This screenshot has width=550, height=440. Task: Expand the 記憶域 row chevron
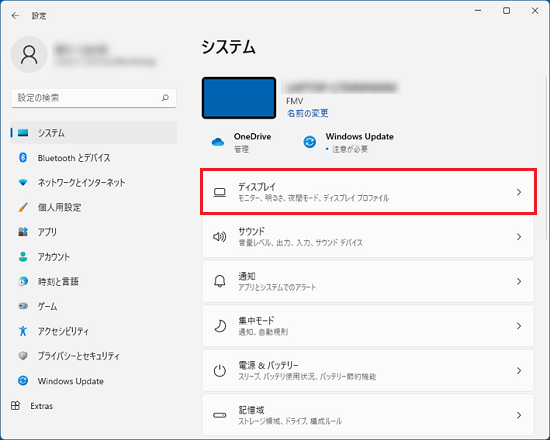(519, 415)
